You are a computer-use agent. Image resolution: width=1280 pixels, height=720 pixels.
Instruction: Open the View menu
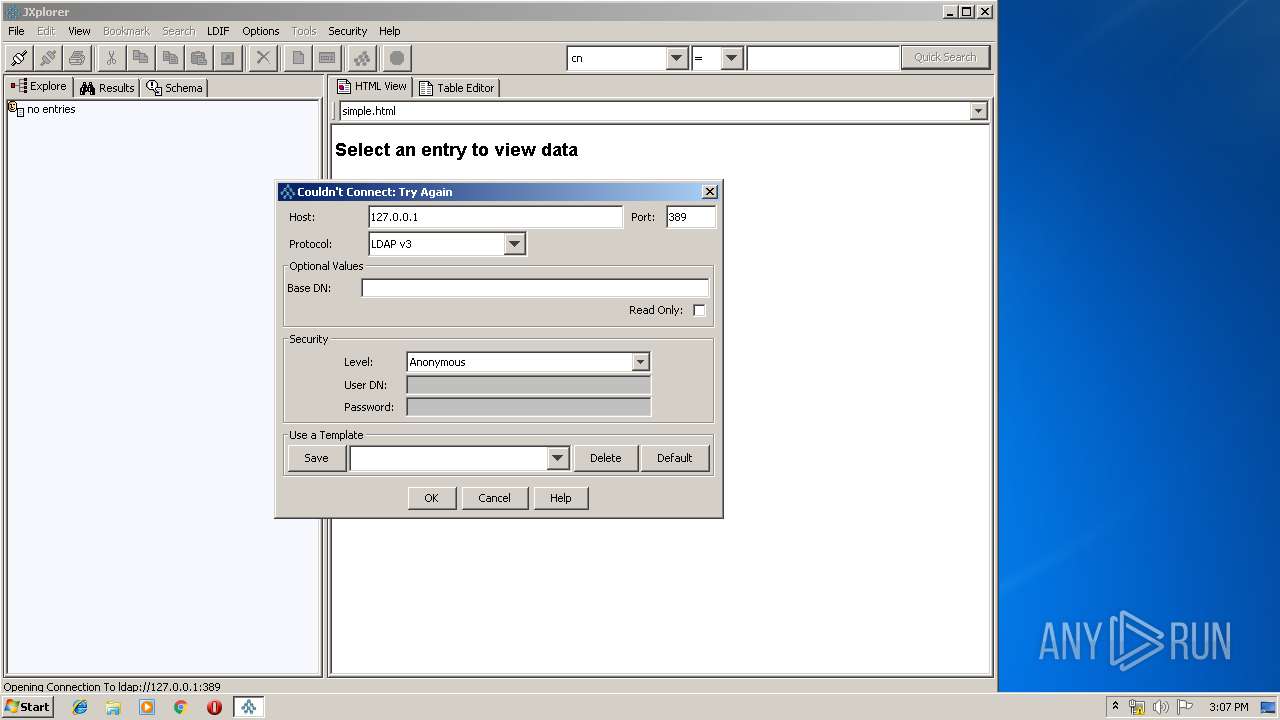pos(79,31)
